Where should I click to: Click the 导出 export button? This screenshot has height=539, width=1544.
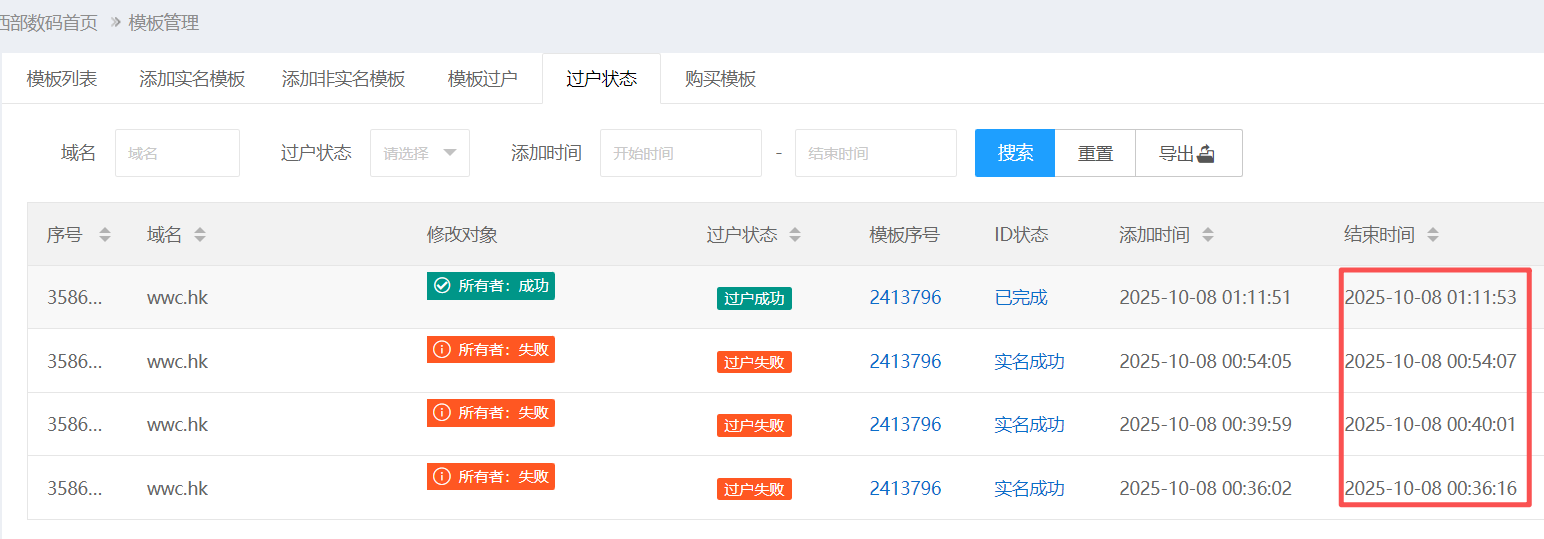click(1189, 153)
